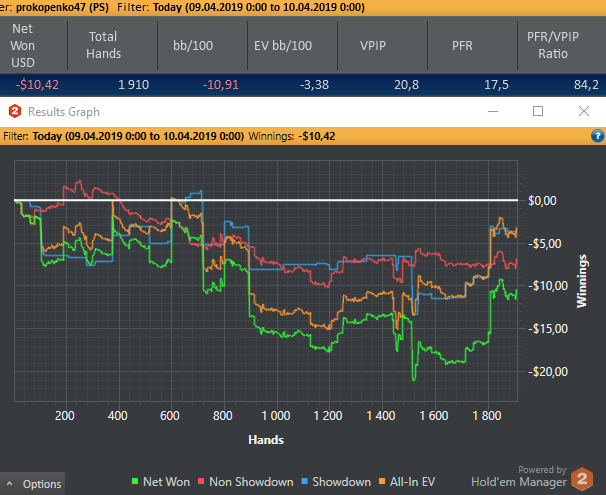Click the 1 600 hands axis tick

434,416
